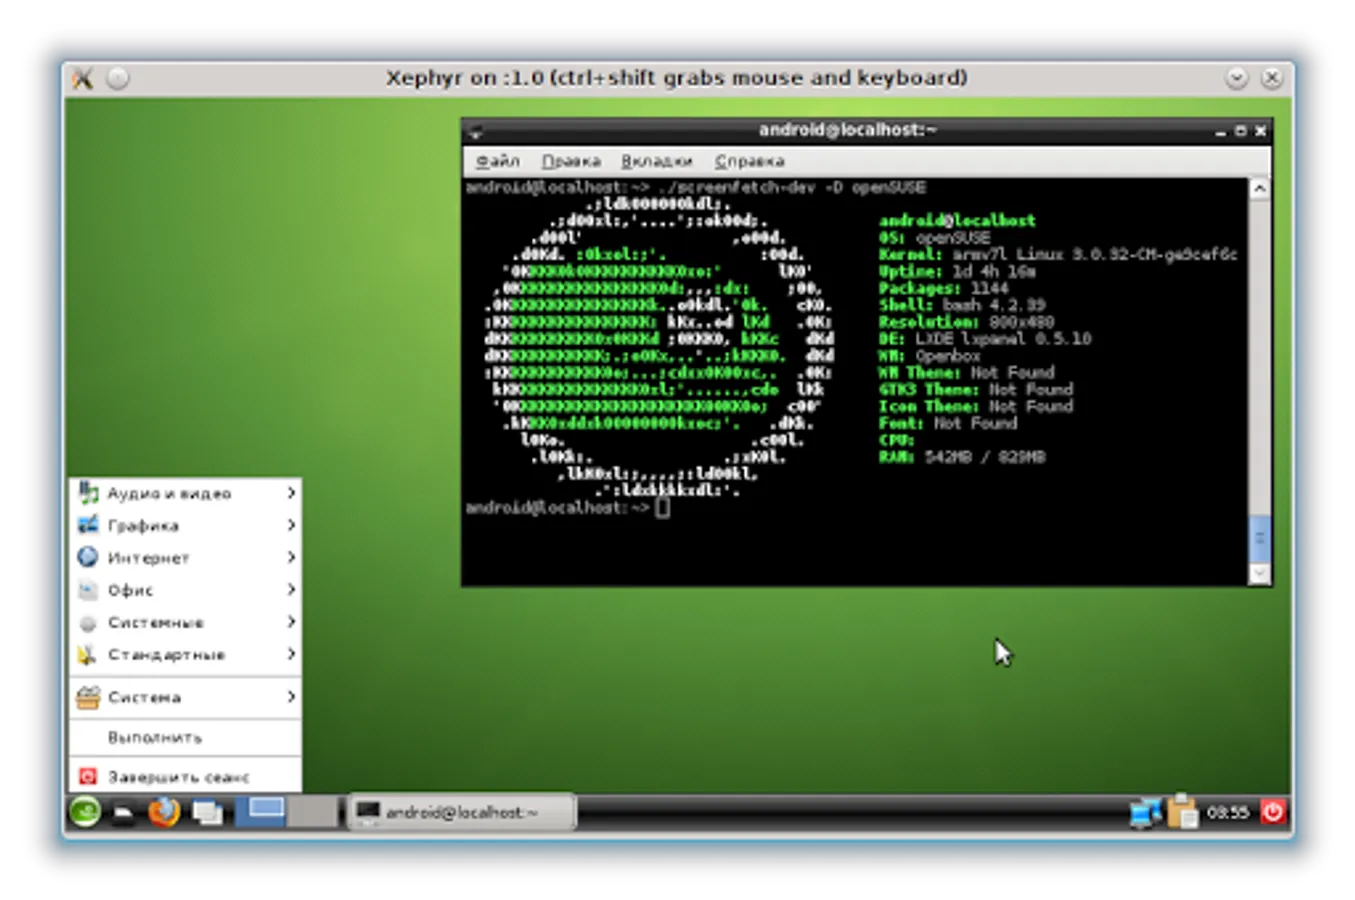Click the "Packages: 1144" line in terminal

point(943,289)
